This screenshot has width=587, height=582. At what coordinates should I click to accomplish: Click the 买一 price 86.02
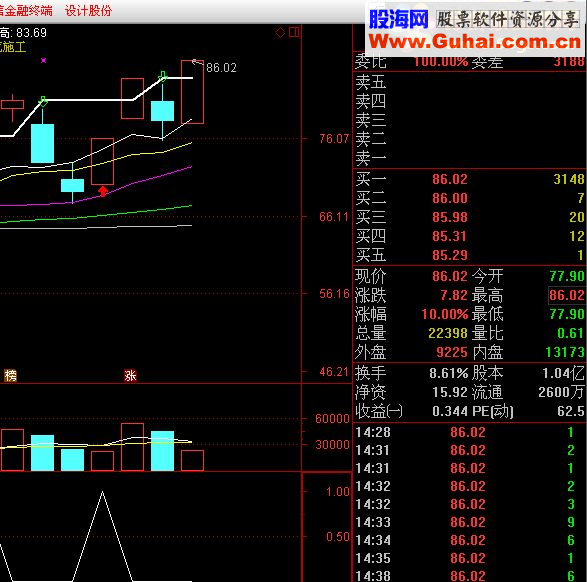coord(450,179)
